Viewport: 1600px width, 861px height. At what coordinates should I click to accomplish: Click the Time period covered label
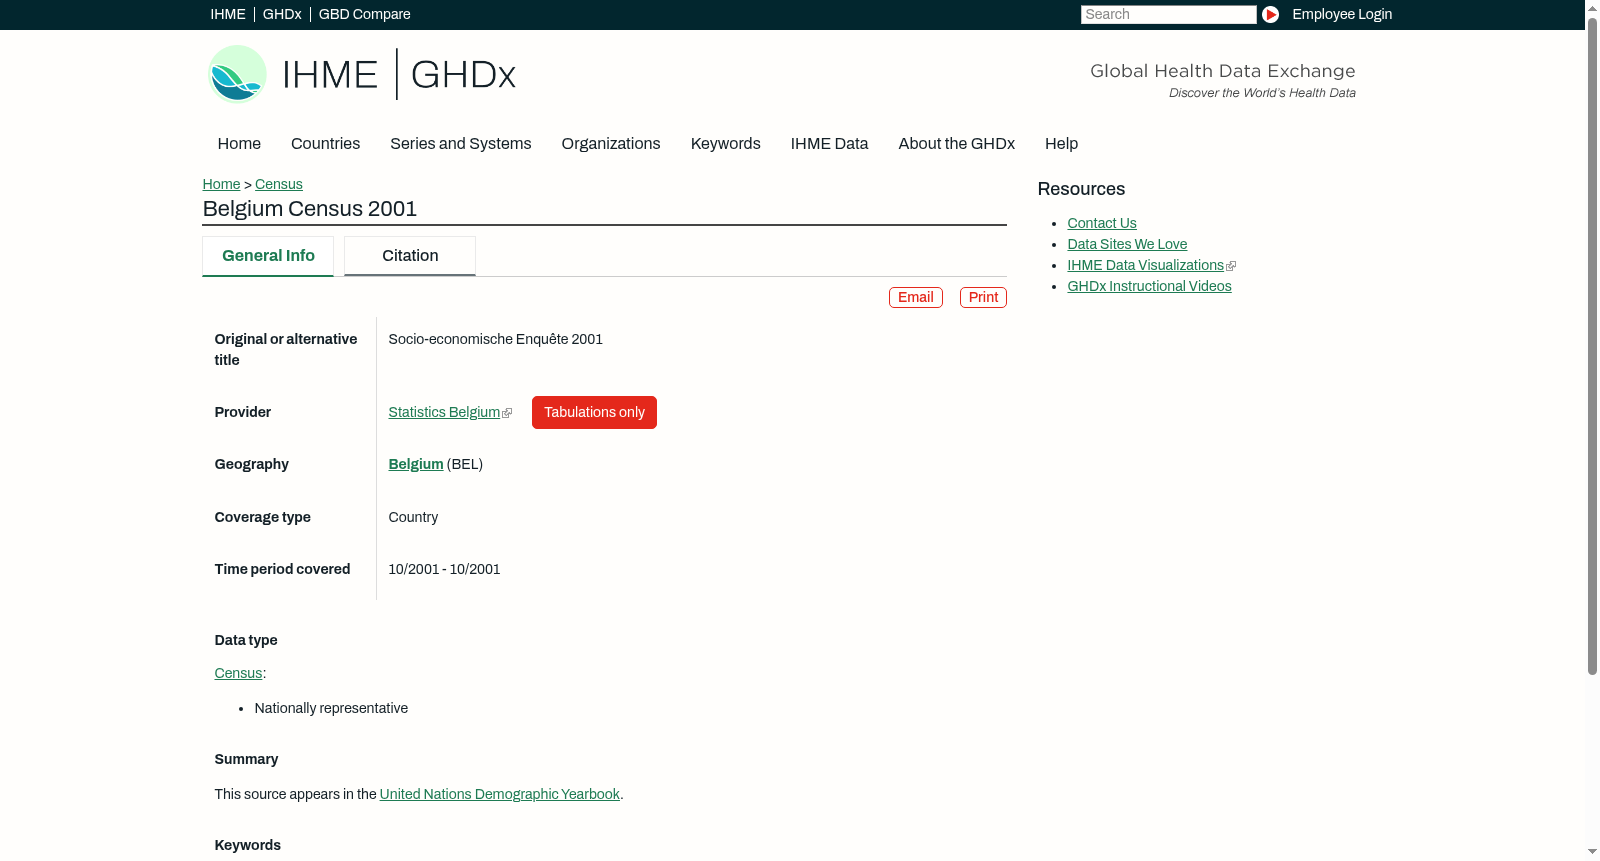pyautogui.click(x=282, y=569)
